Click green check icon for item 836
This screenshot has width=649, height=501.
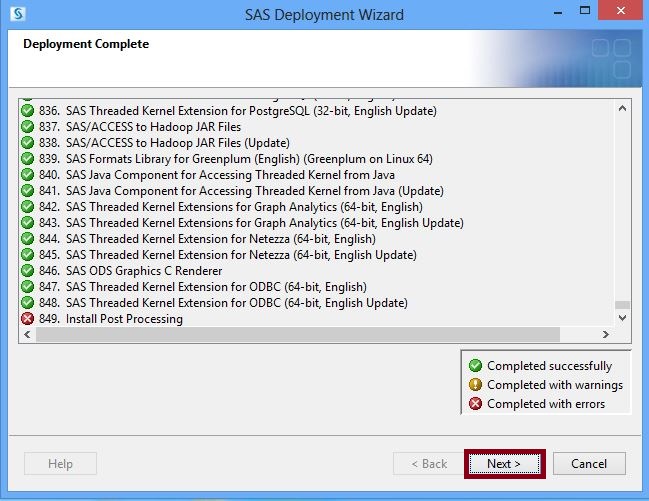[x=27, y=111]
